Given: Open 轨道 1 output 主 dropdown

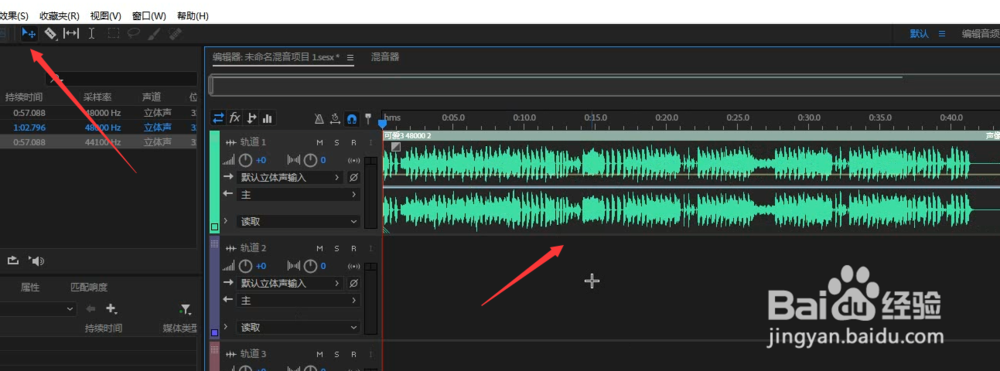Looking at the screenshot, I should click(x=298, y=194).
